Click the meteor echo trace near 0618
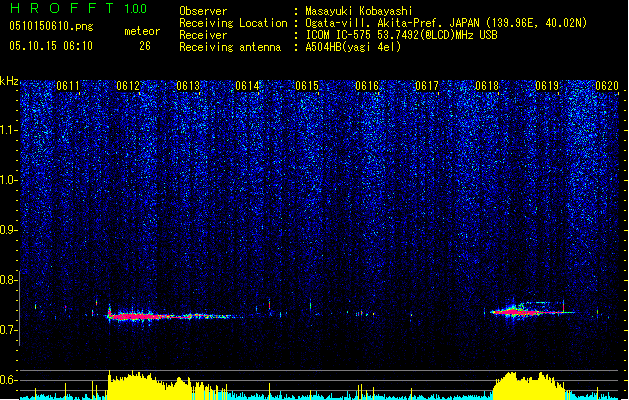The image size is (629, 400). 532,311
